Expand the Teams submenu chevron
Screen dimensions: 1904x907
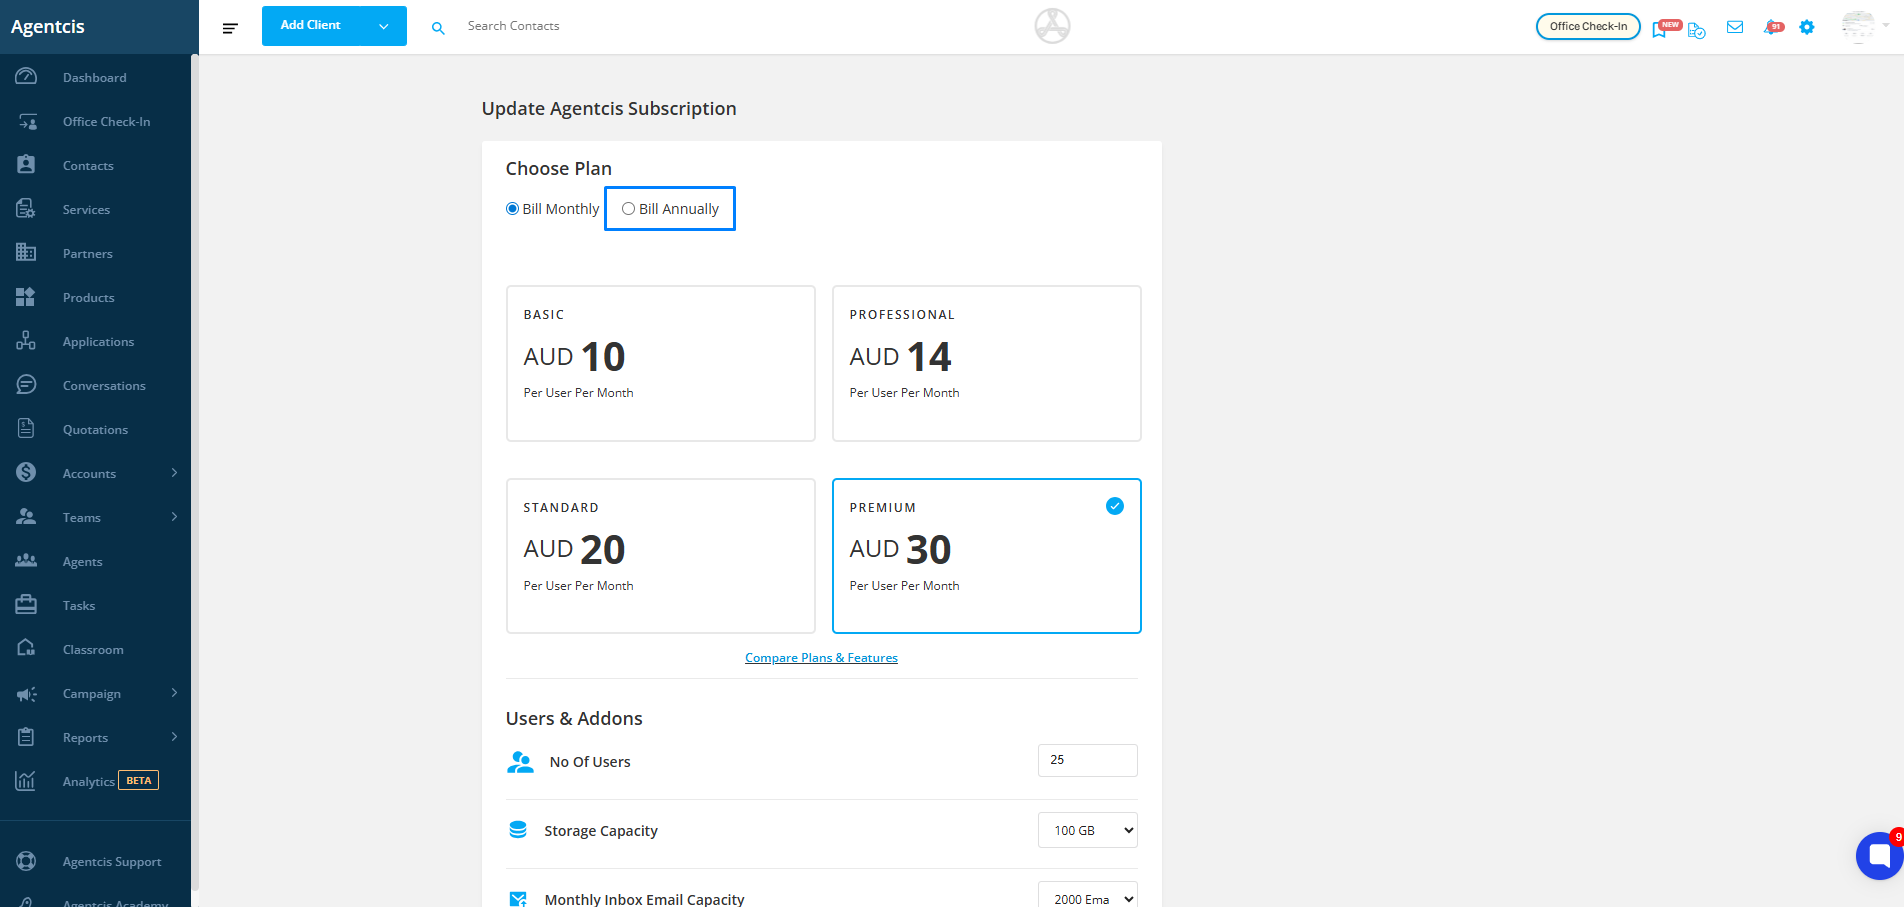tap(174, 517)
